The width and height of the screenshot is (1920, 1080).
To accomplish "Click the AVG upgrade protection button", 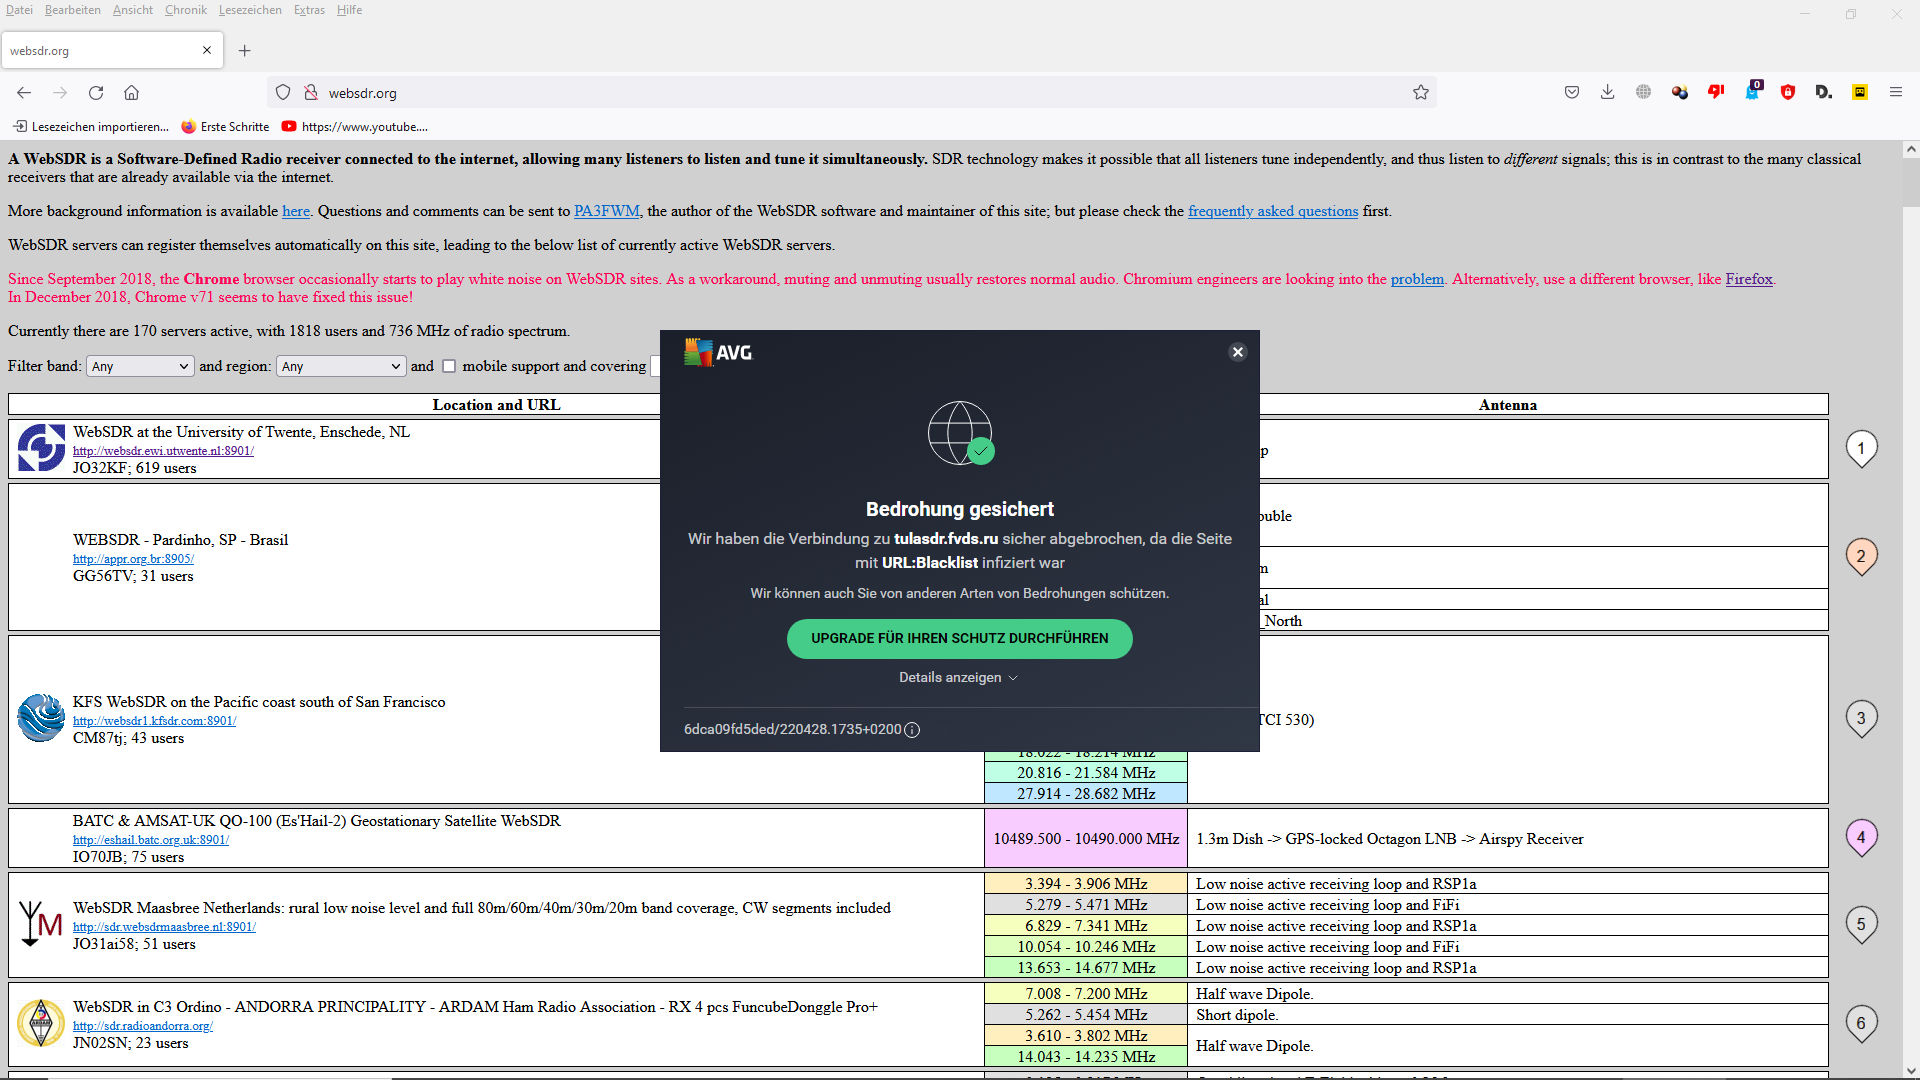I will point(960,638).
